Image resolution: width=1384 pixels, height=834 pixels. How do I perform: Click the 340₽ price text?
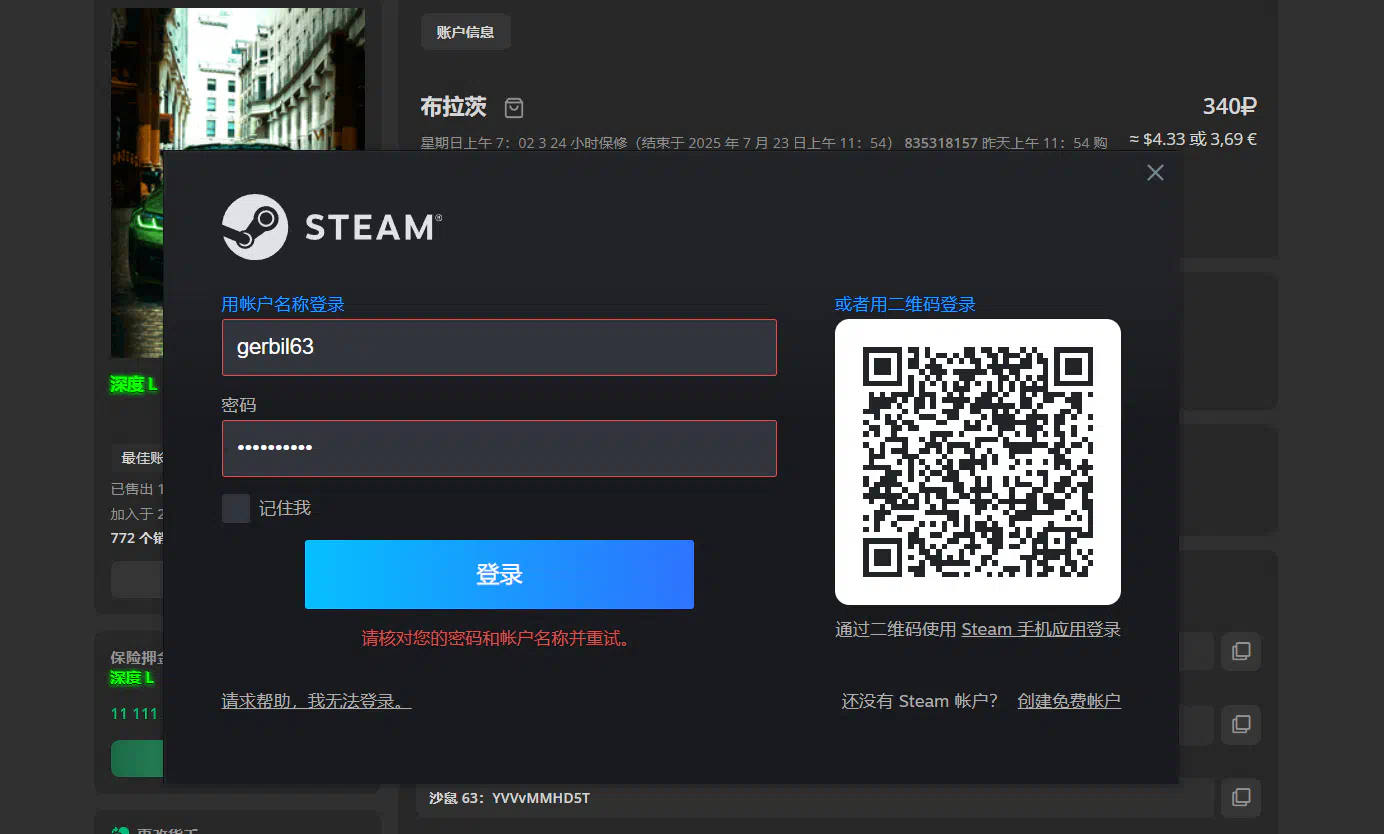click(x=1229, y=106)
